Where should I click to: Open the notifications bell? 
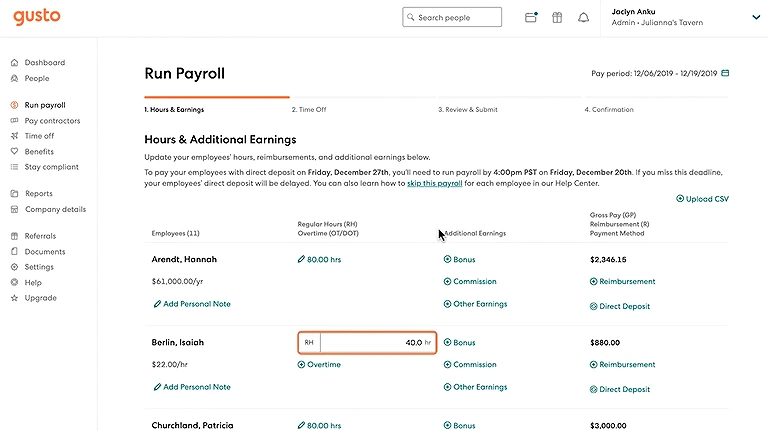click(583, 18)
